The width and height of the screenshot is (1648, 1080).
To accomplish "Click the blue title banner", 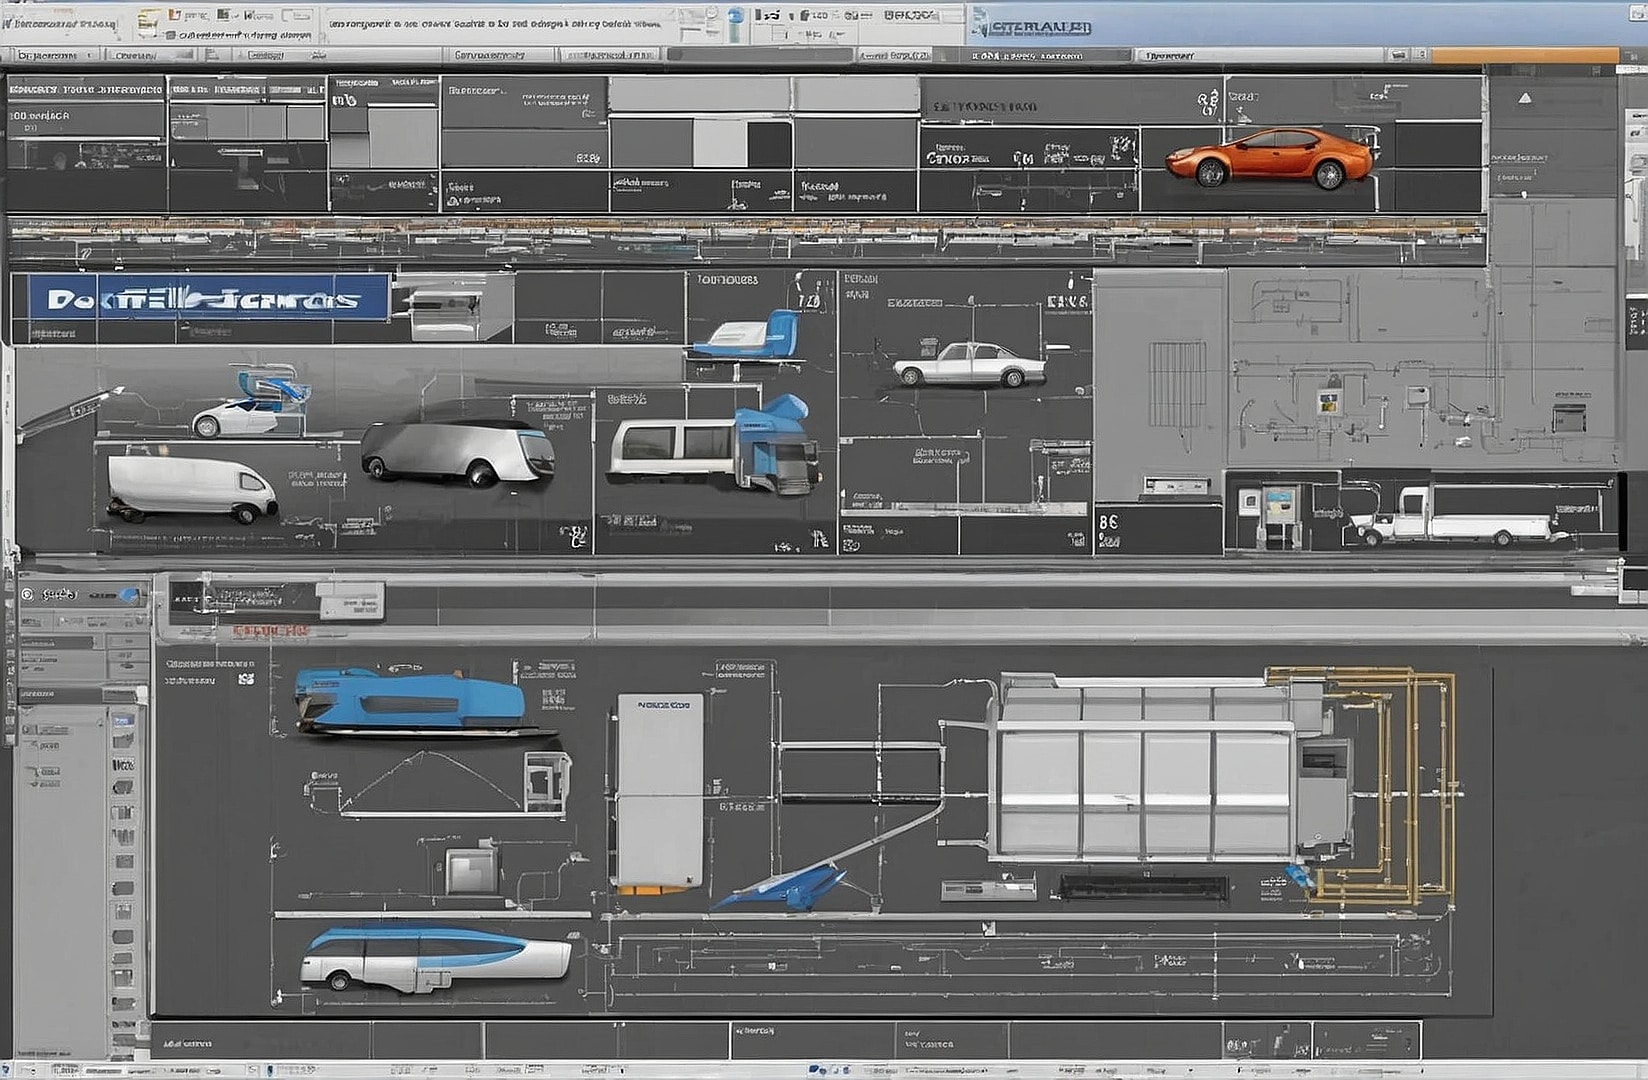I will [x=208, y=297].
